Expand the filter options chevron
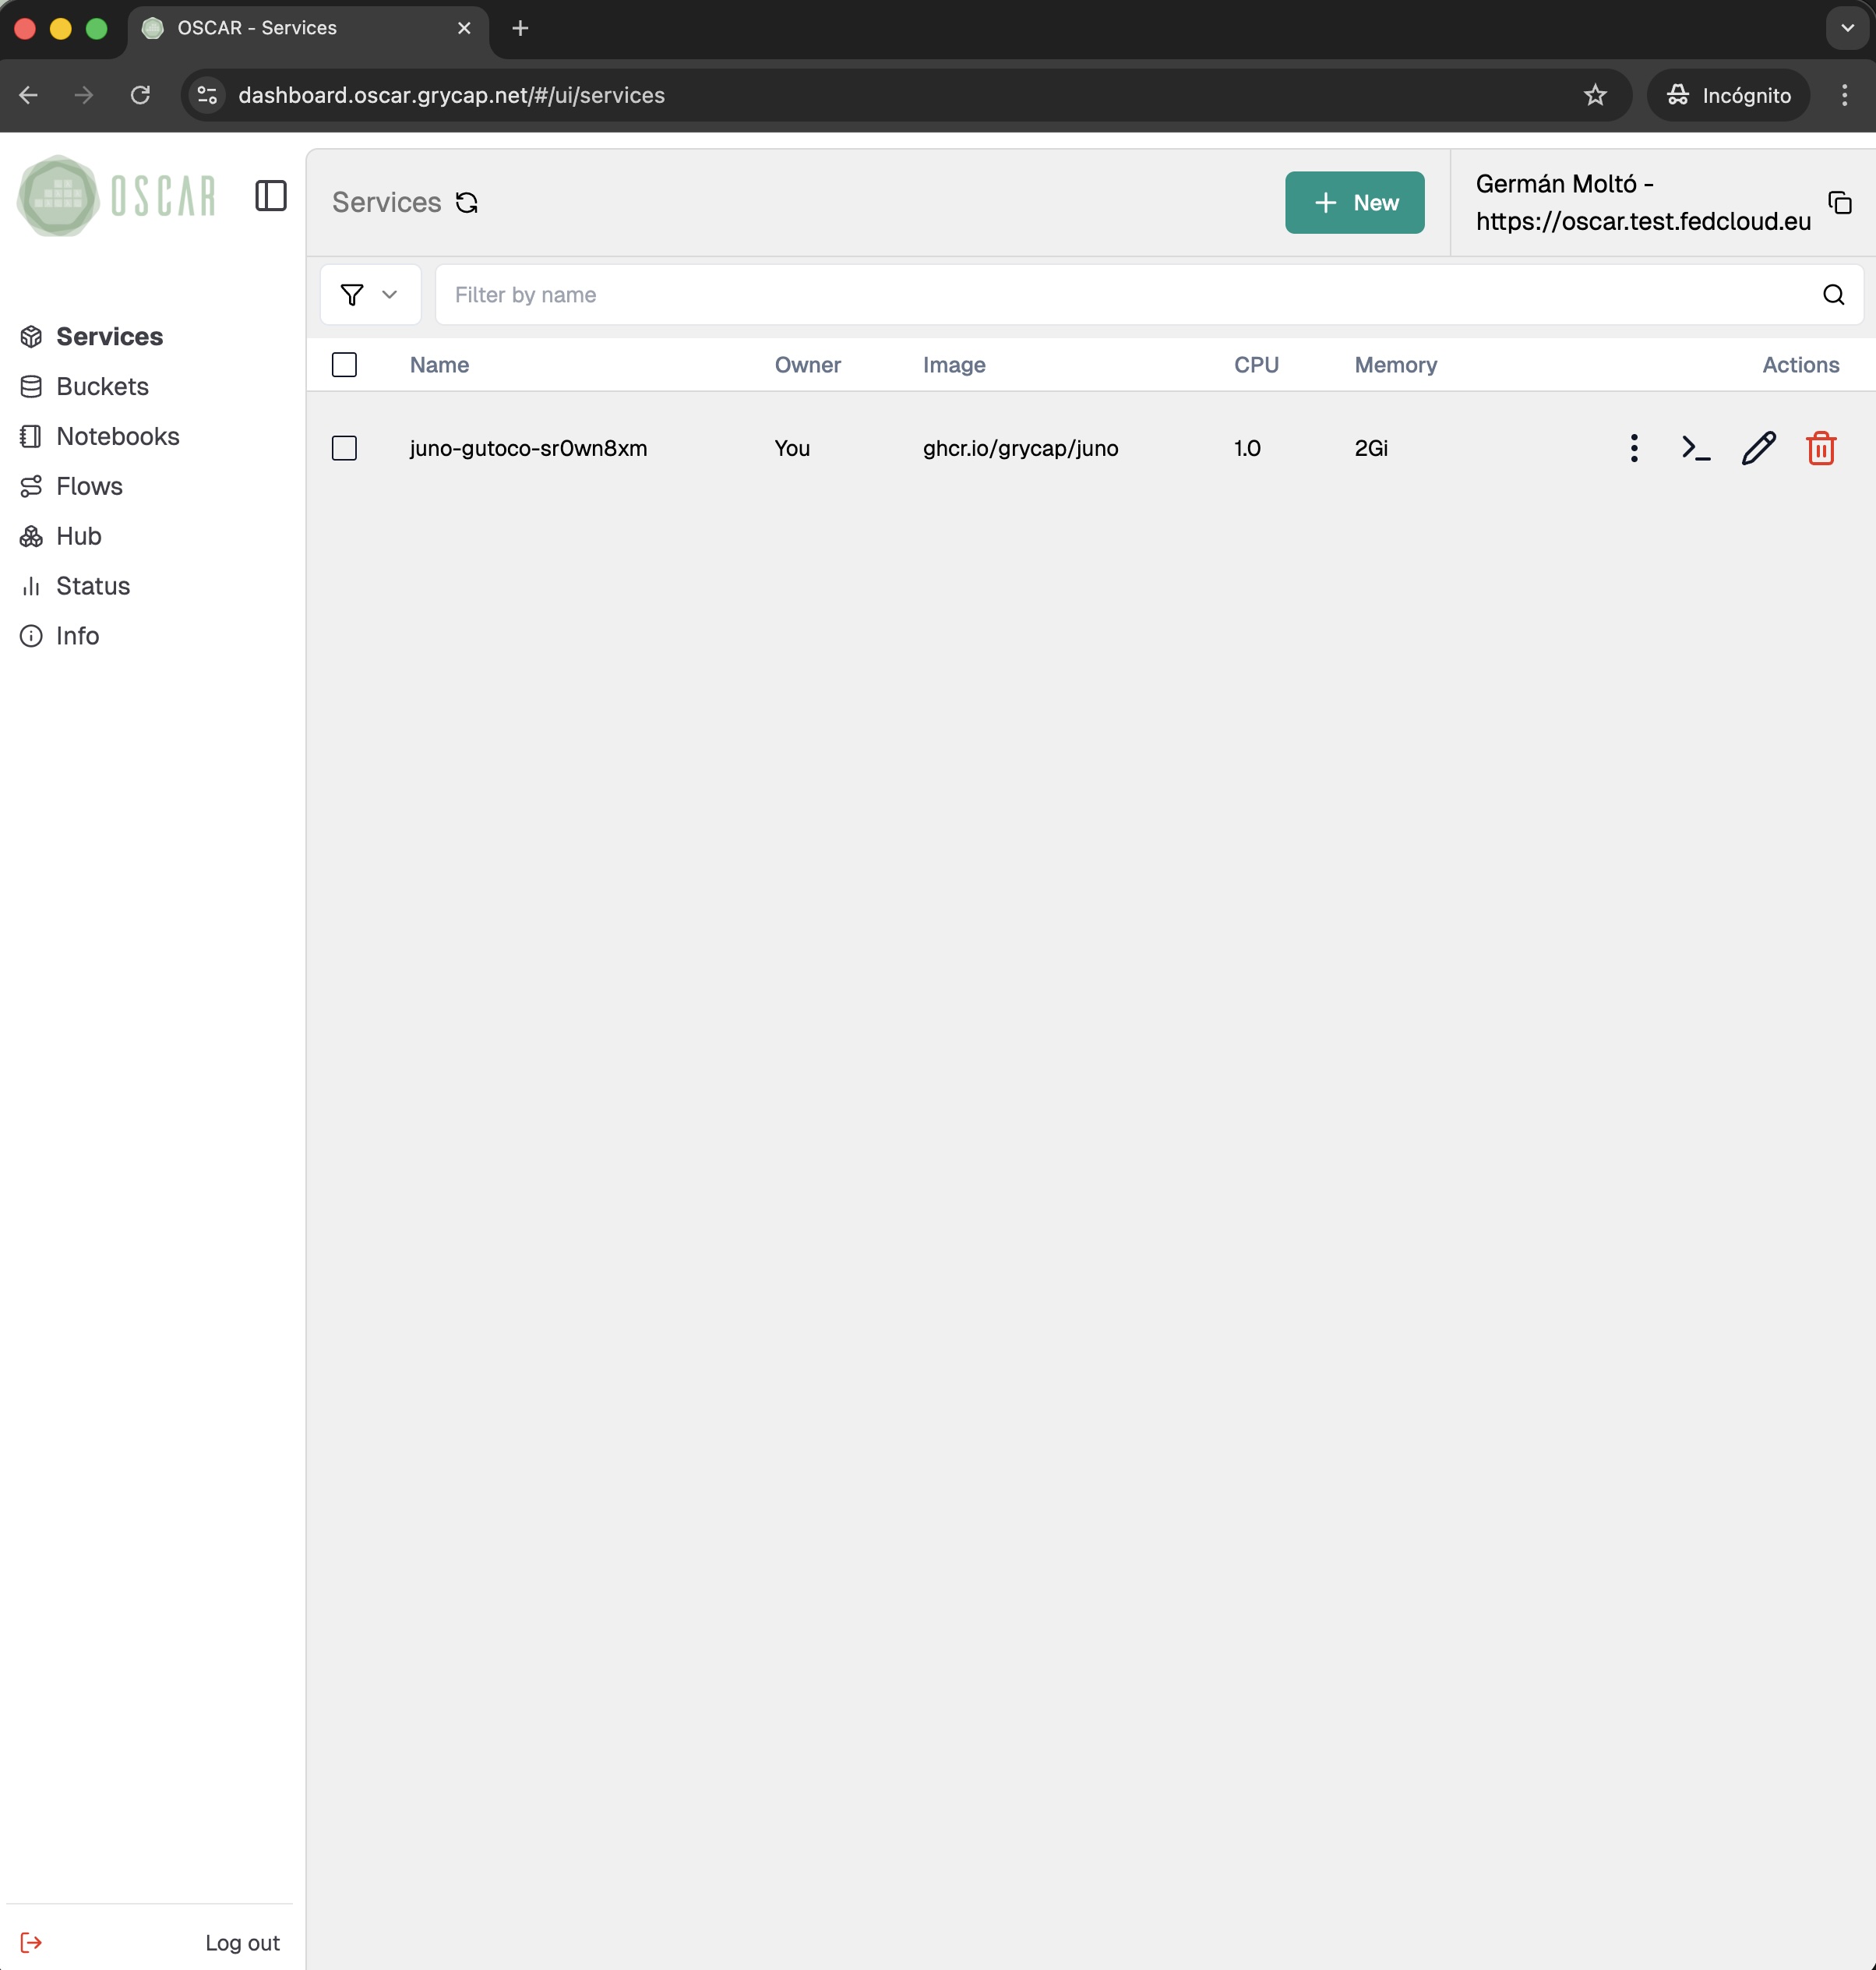Screen dimensions: 1876x1970 pyautogui.click(x=389, y=294)
